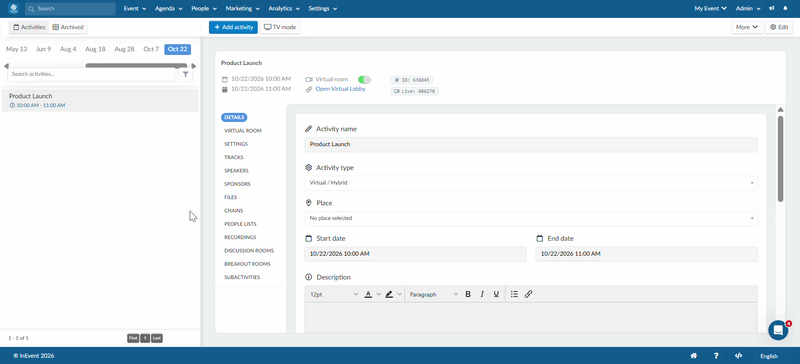Click the Open Virtual Lobby link
Screen dimensions: 800x364
(x=340, y=89)
